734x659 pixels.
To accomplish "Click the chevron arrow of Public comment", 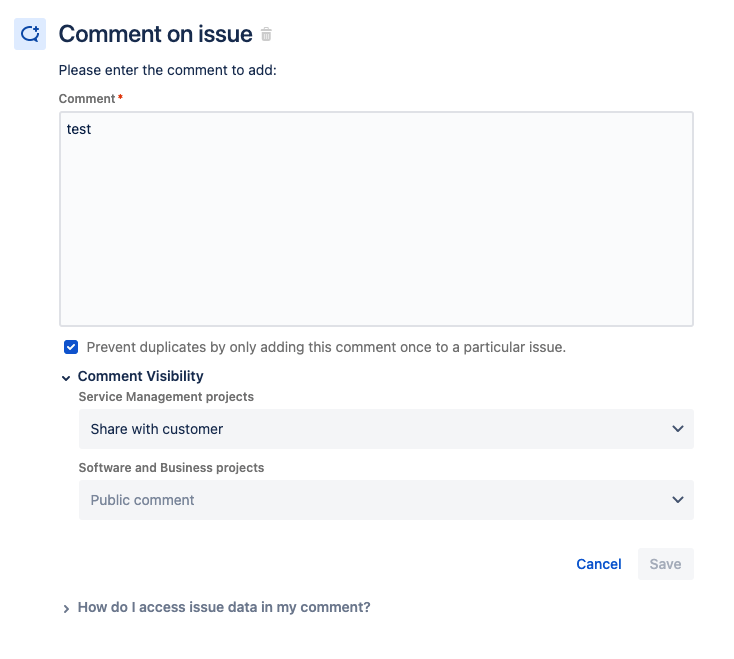I will click(677, 500).
